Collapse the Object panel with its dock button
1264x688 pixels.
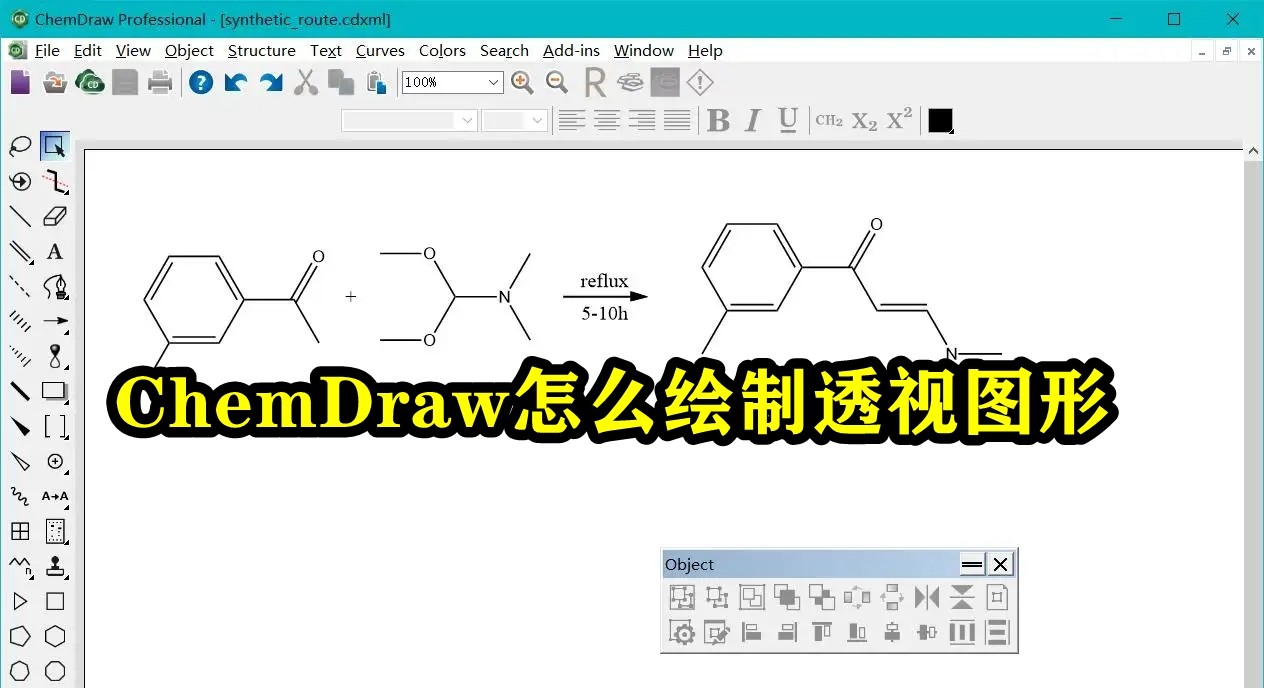(x=972, y=565)
